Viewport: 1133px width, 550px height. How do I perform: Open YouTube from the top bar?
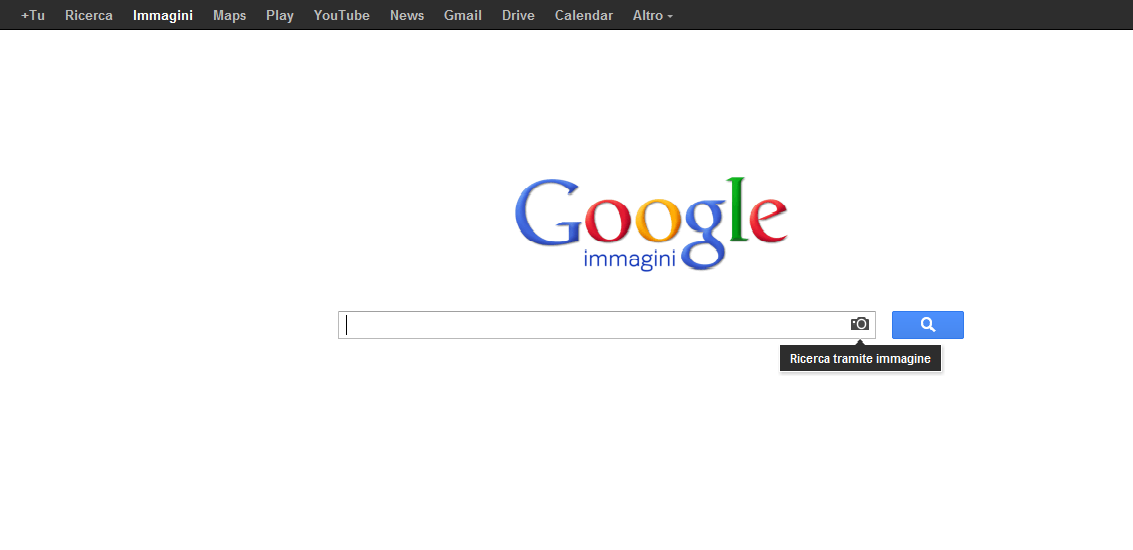click(341, 15)
